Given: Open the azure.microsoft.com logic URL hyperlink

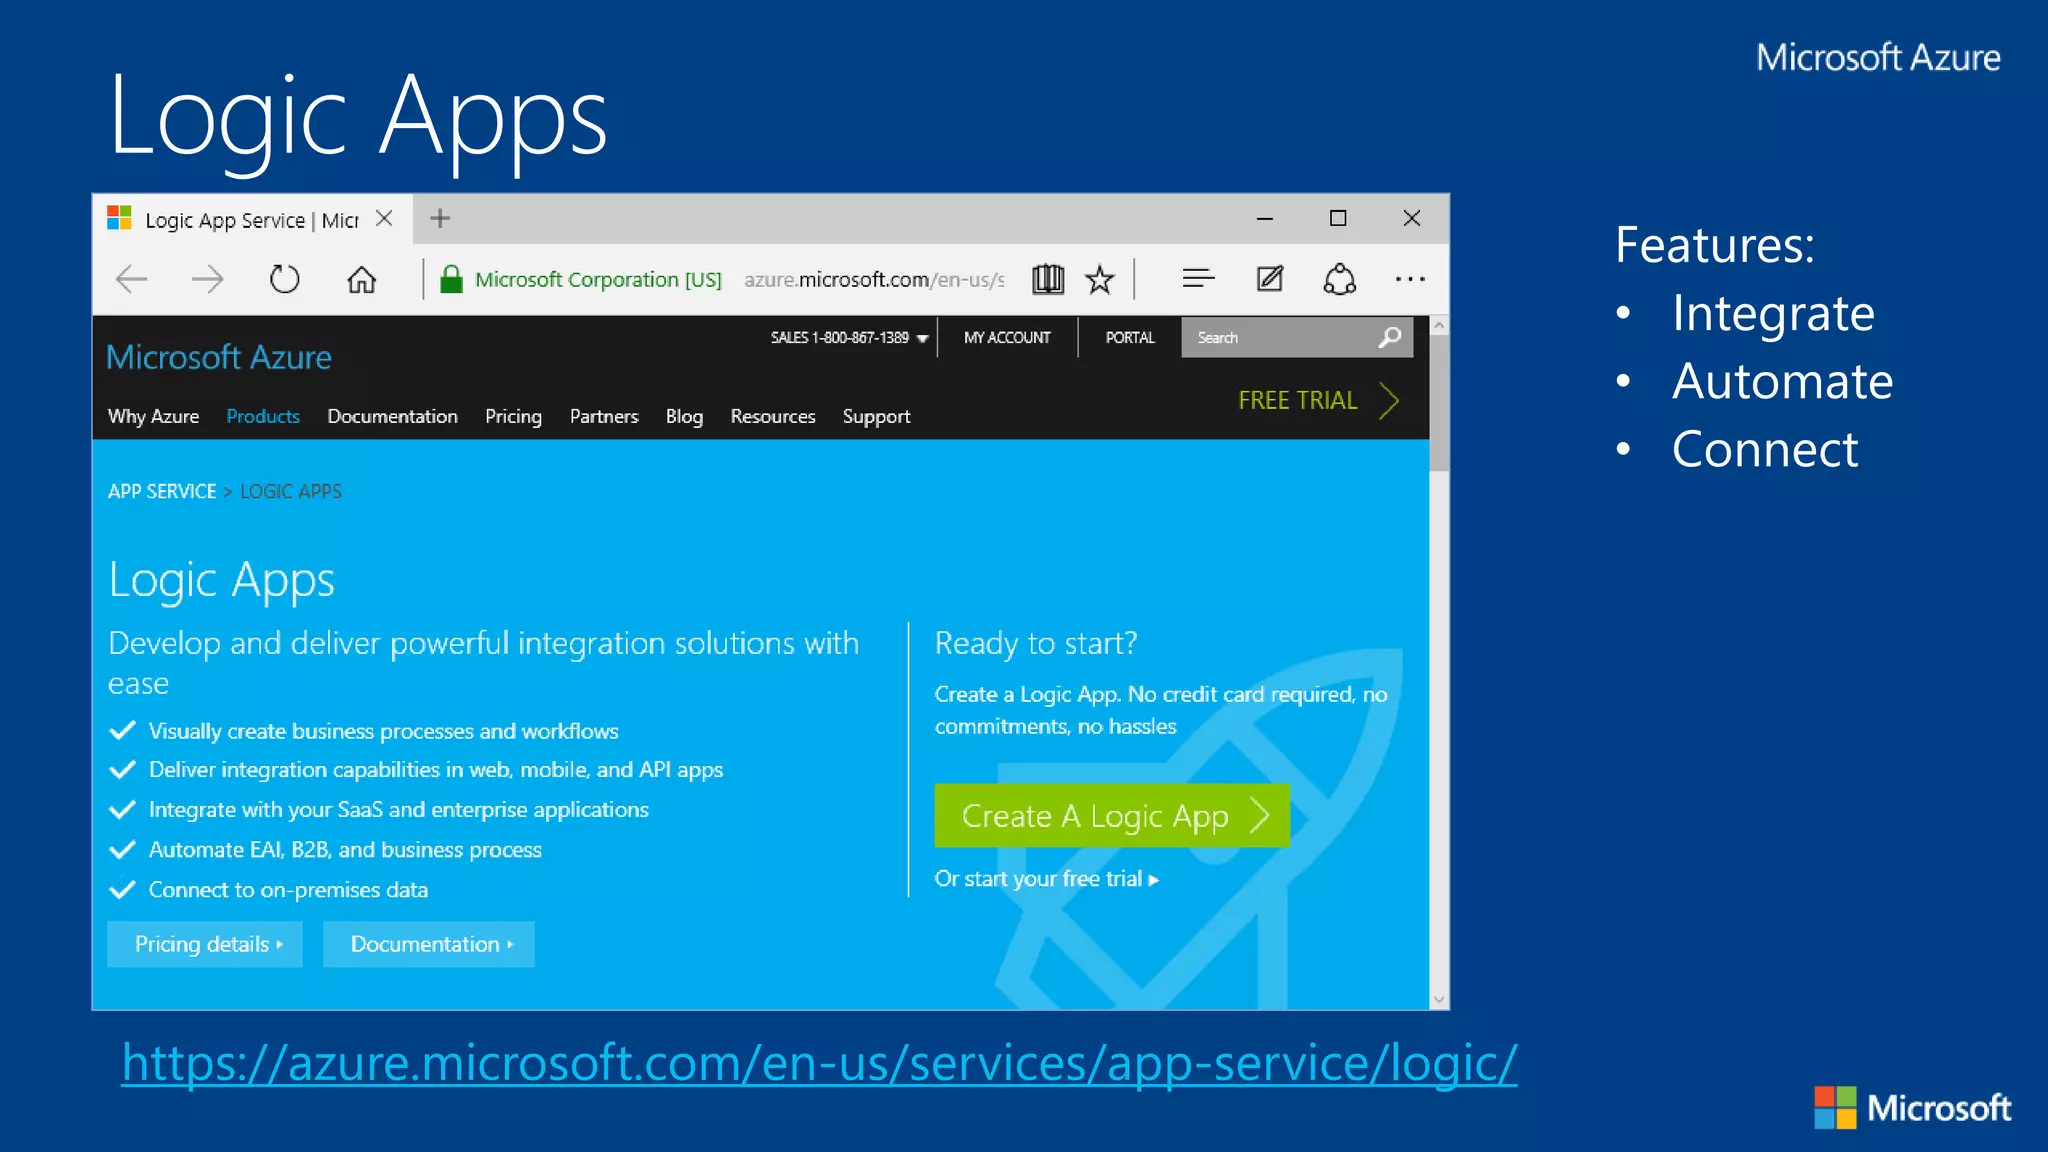Looking at the screenshot, I should [x=819, y=1062].
